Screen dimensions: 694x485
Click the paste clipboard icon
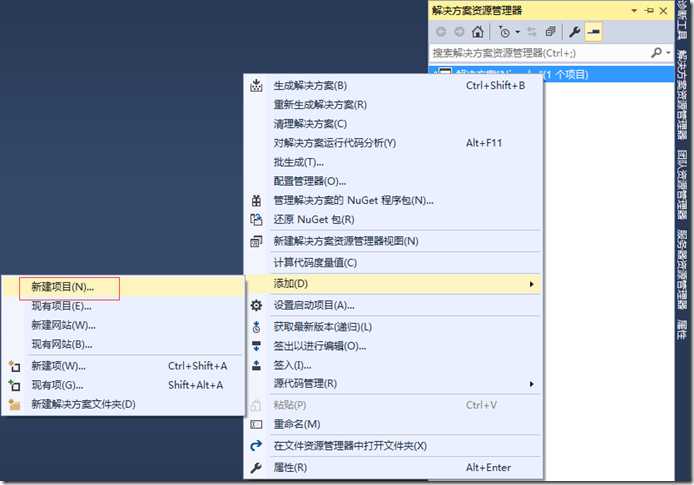pyautogui.click(x=256, y=405)
